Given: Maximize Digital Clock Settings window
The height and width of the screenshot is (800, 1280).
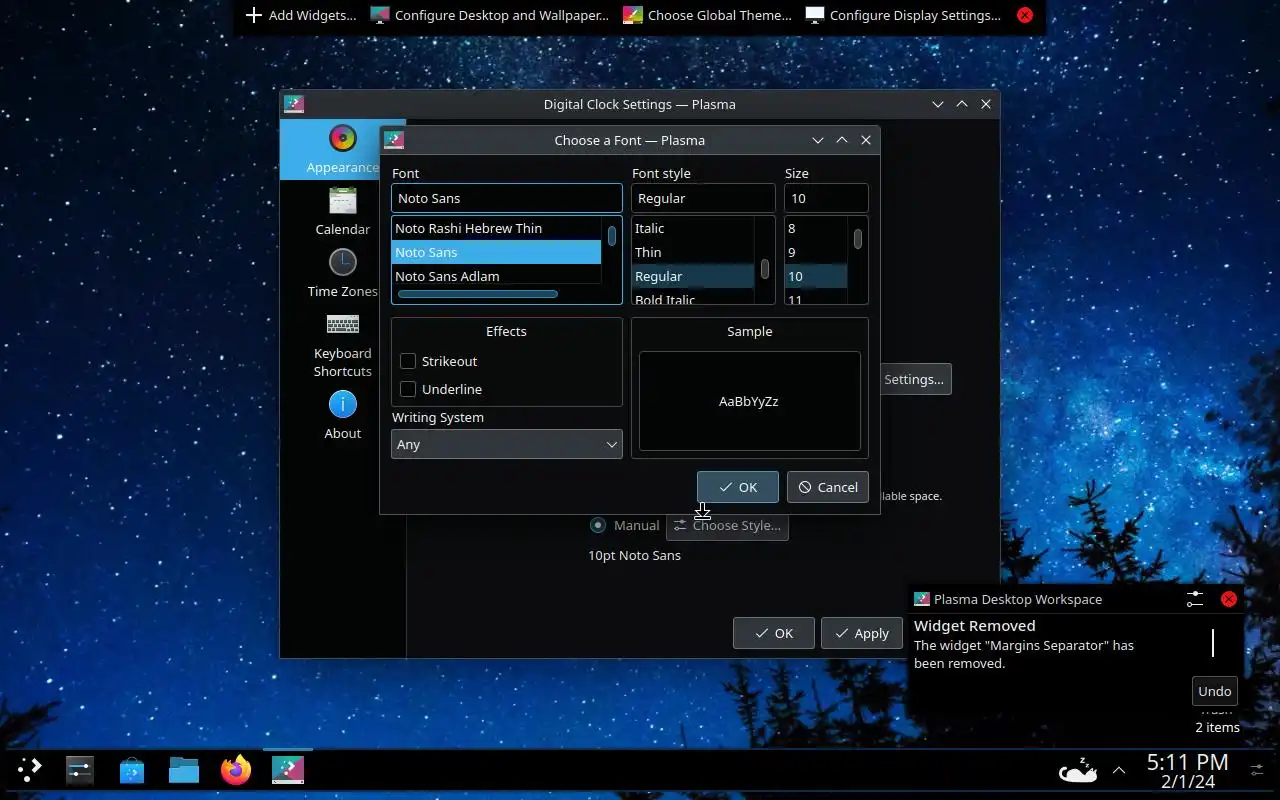Looking at the screenshot, I should 962,104.
